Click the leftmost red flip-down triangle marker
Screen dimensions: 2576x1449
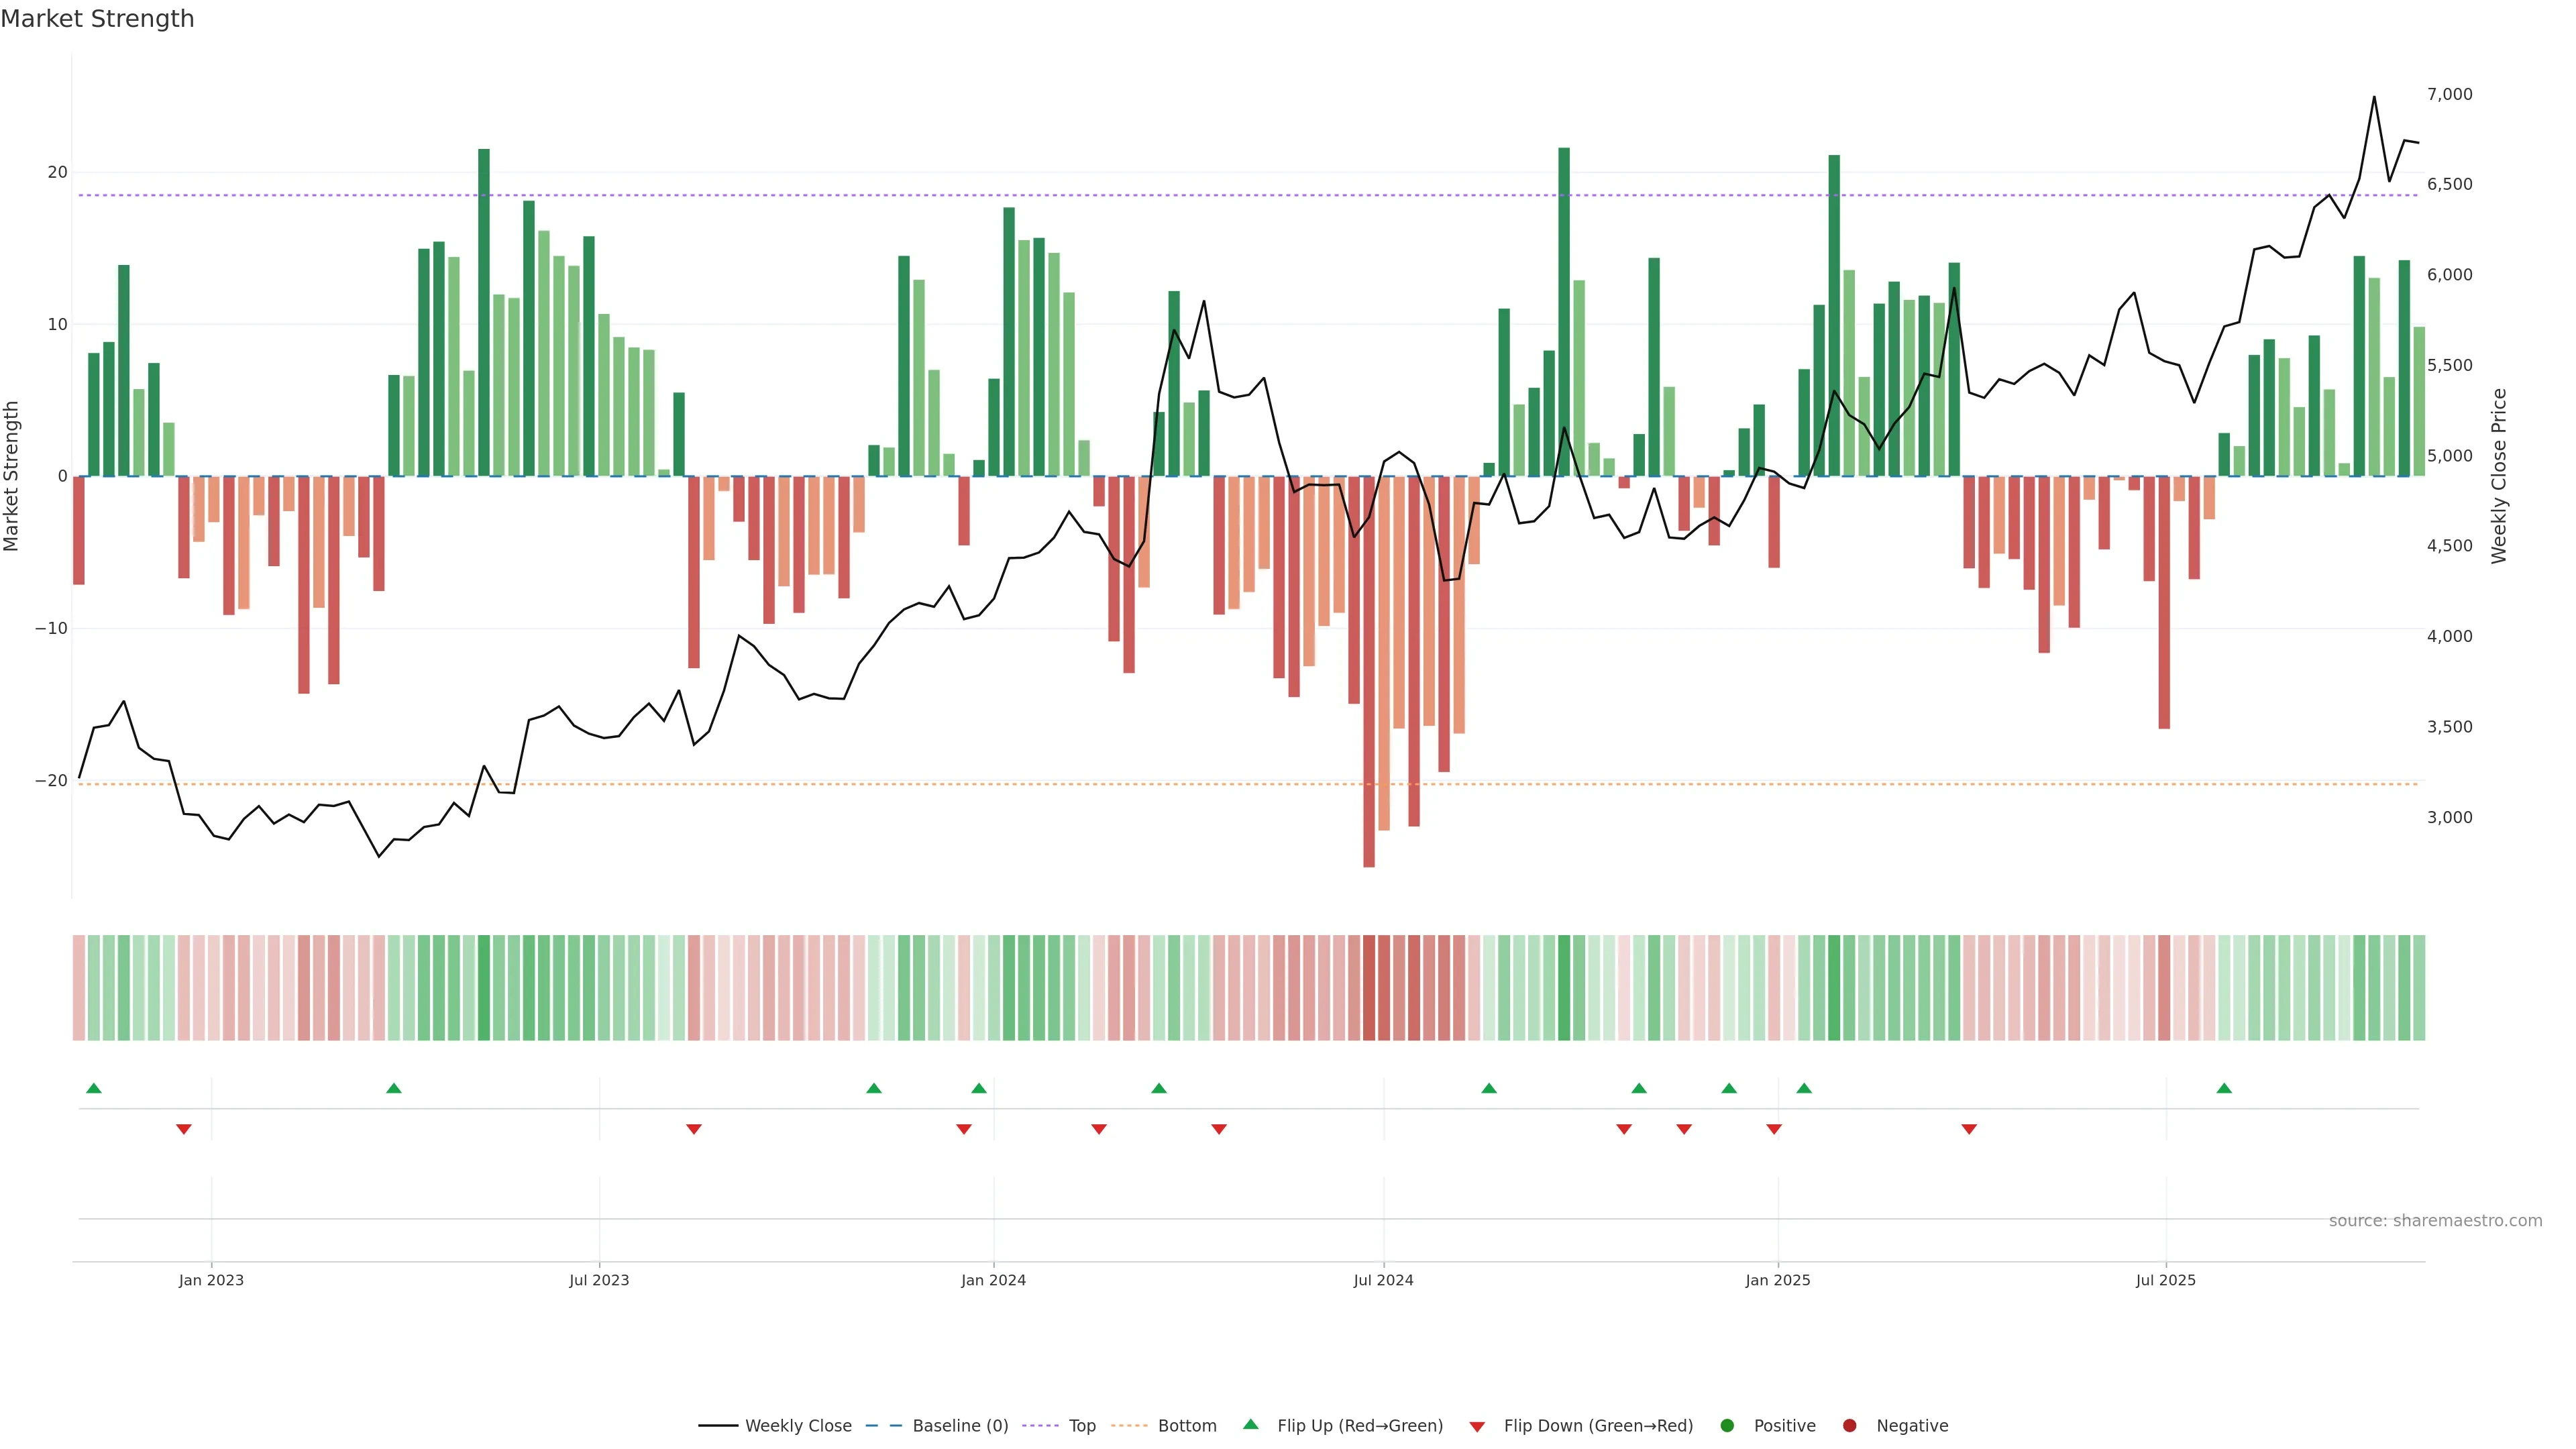184,1129
